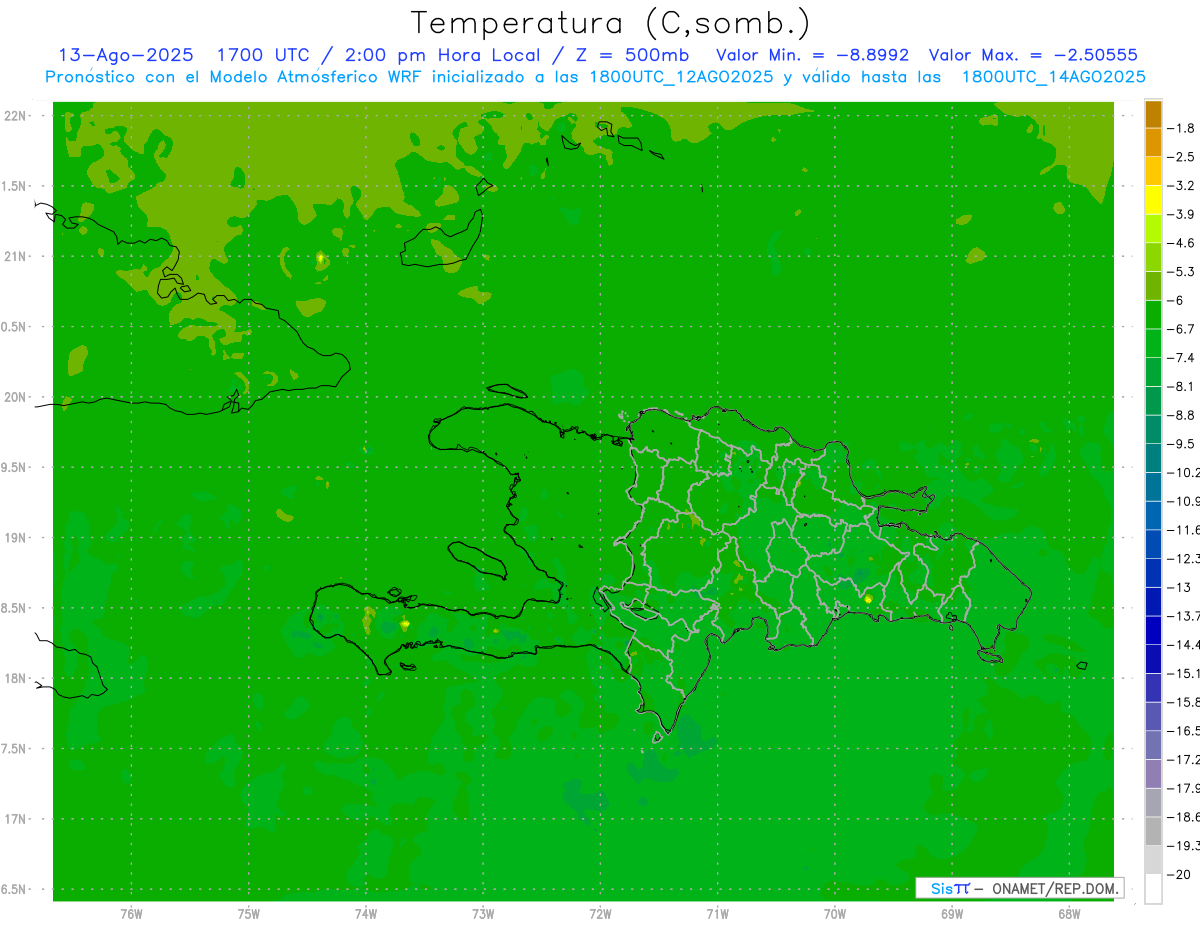Click the 'ONAMET/REP.DOM.' credit label

1054,888
